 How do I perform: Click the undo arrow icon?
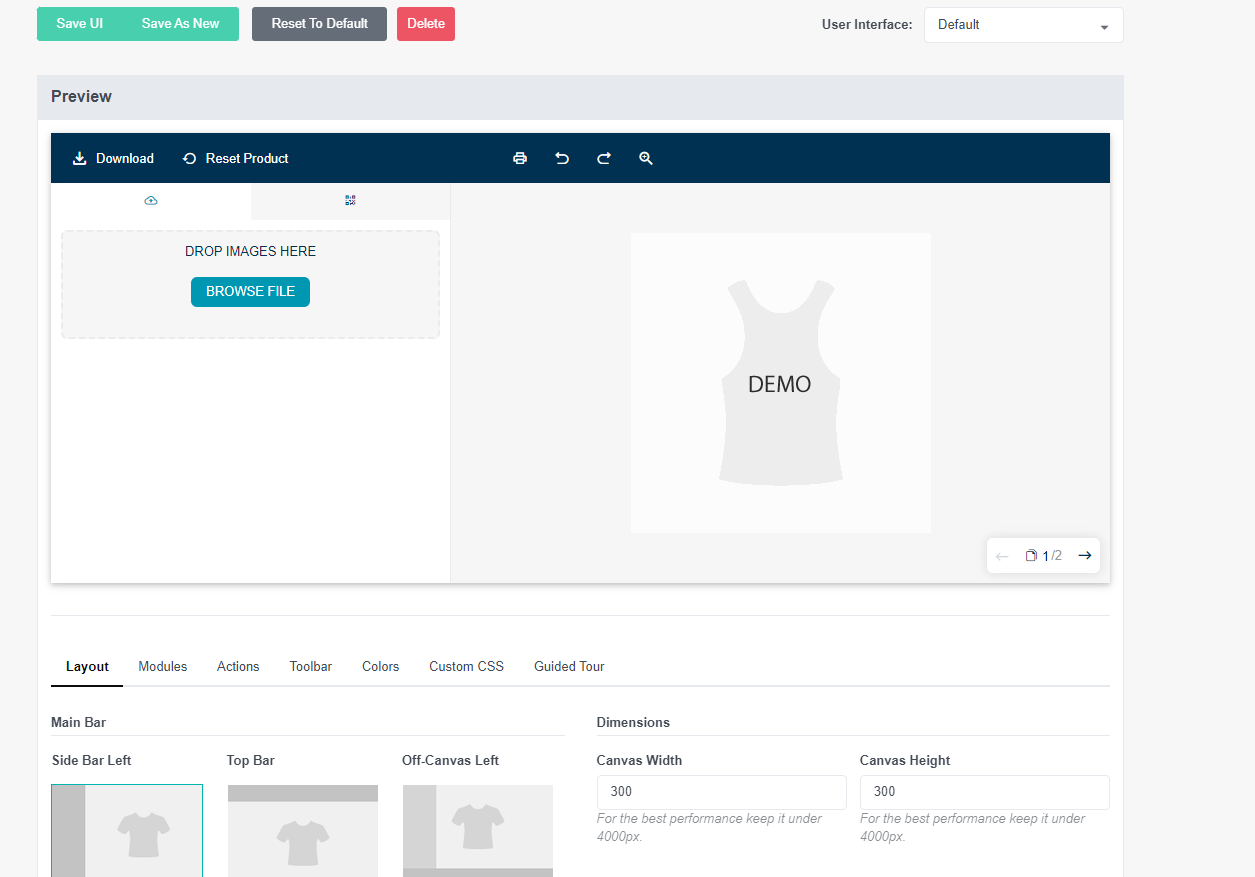[562, 158]
